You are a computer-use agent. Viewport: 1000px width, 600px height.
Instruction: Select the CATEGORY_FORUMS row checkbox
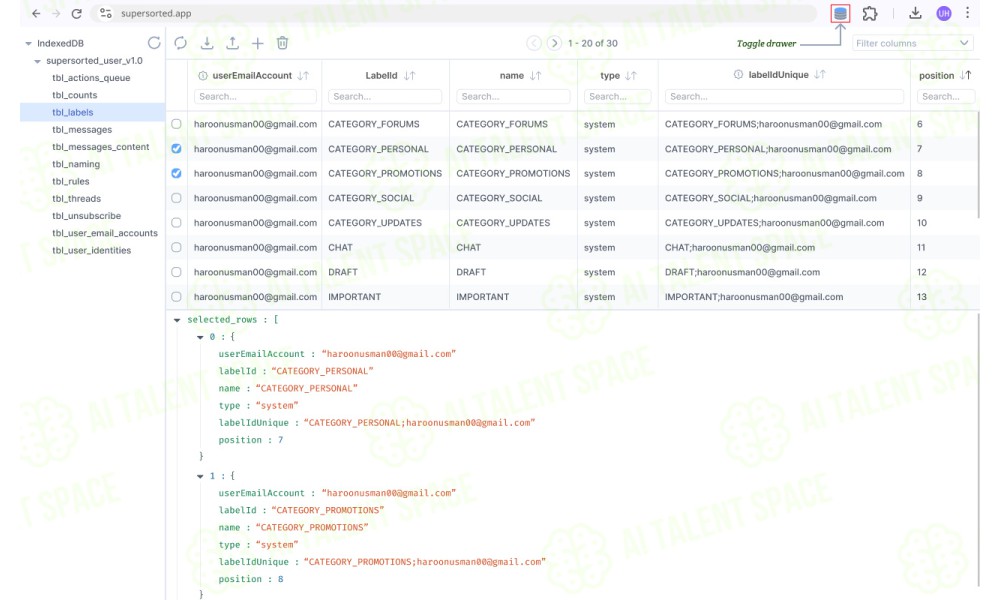point(176,124)
